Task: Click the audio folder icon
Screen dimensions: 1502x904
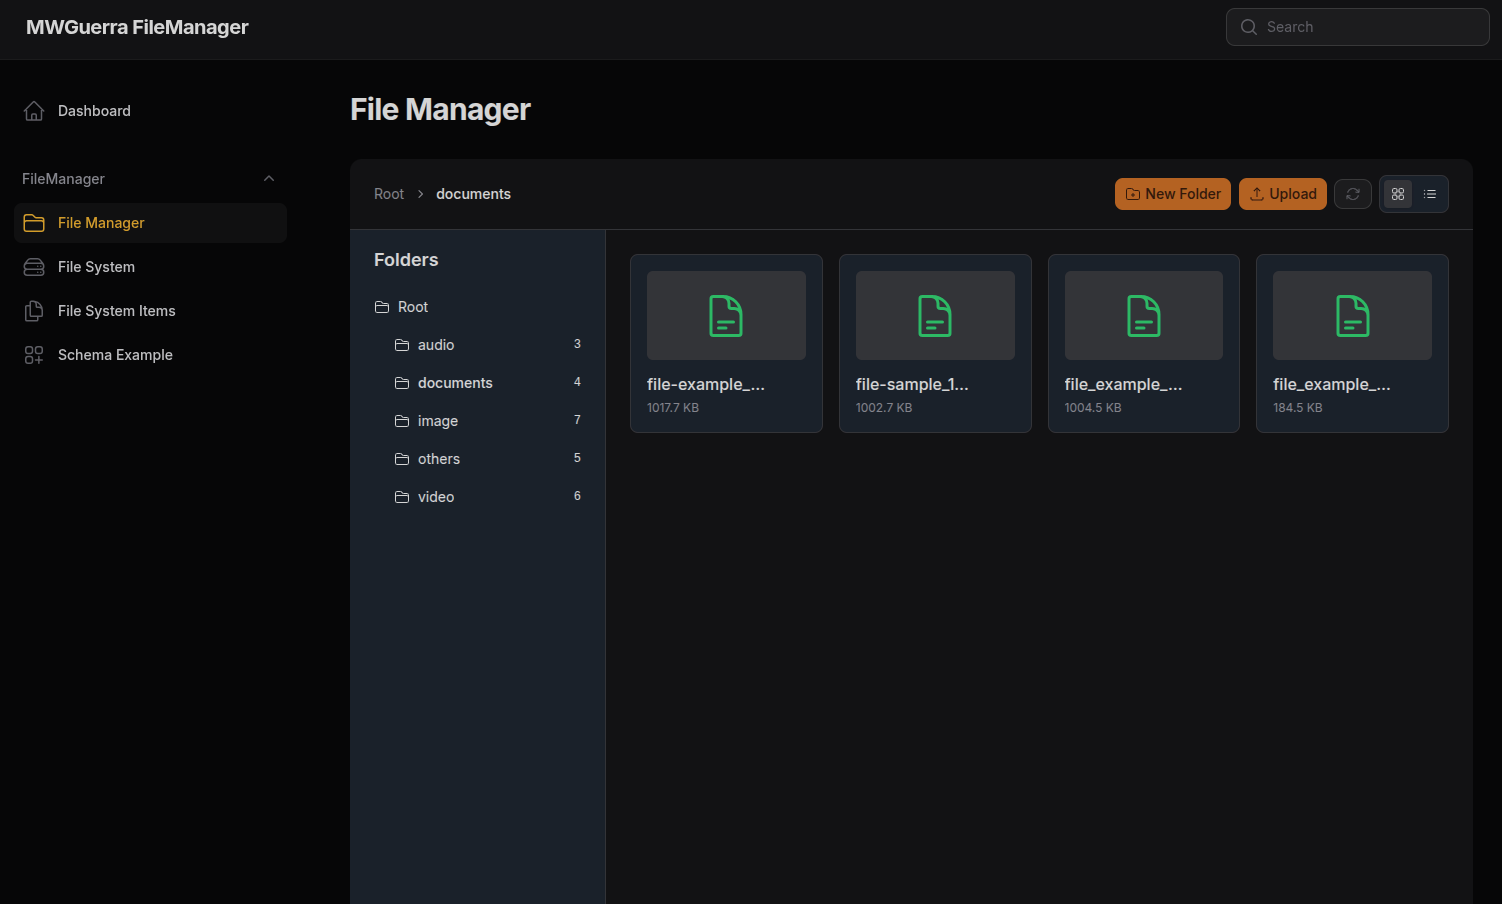Action: [x=402, y=345]
